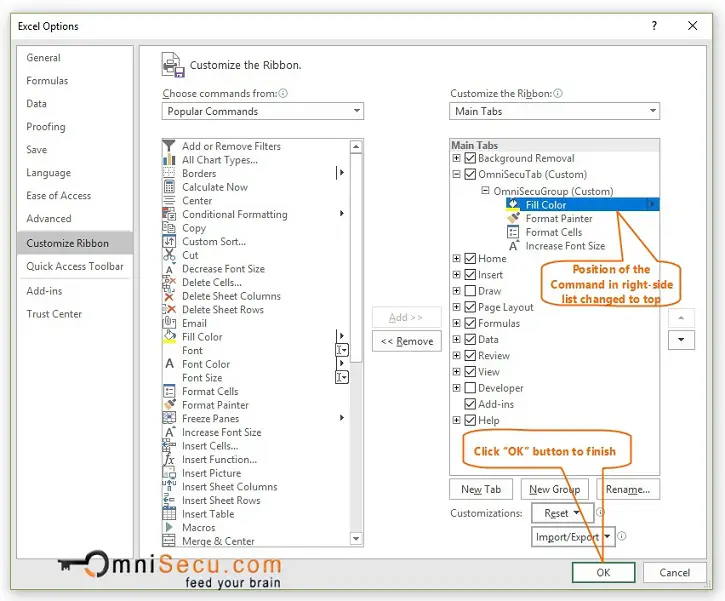The width and height of the screenshot is (725, 601).
Task: Click the Macros play icon
Action: tap(169, 527)
